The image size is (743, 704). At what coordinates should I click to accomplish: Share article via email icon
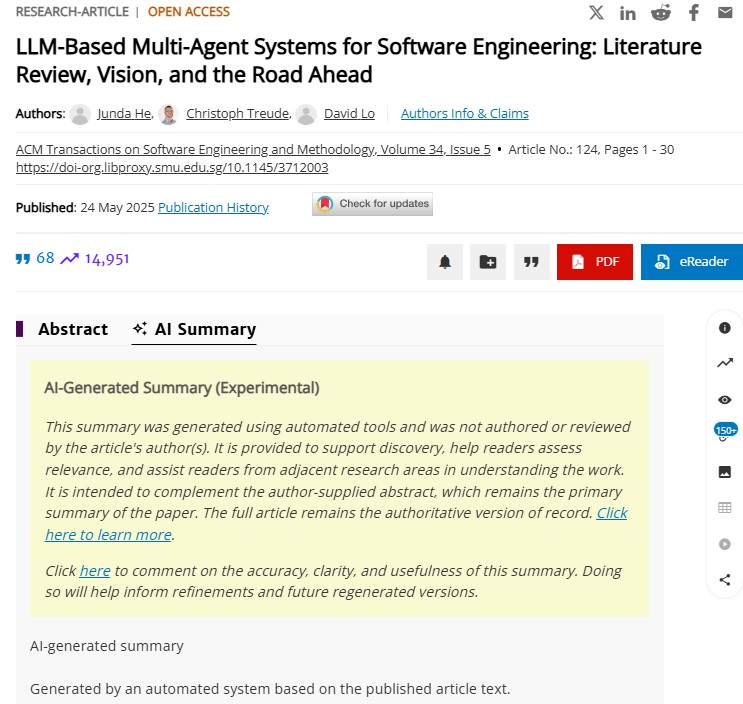coord(725,12)
